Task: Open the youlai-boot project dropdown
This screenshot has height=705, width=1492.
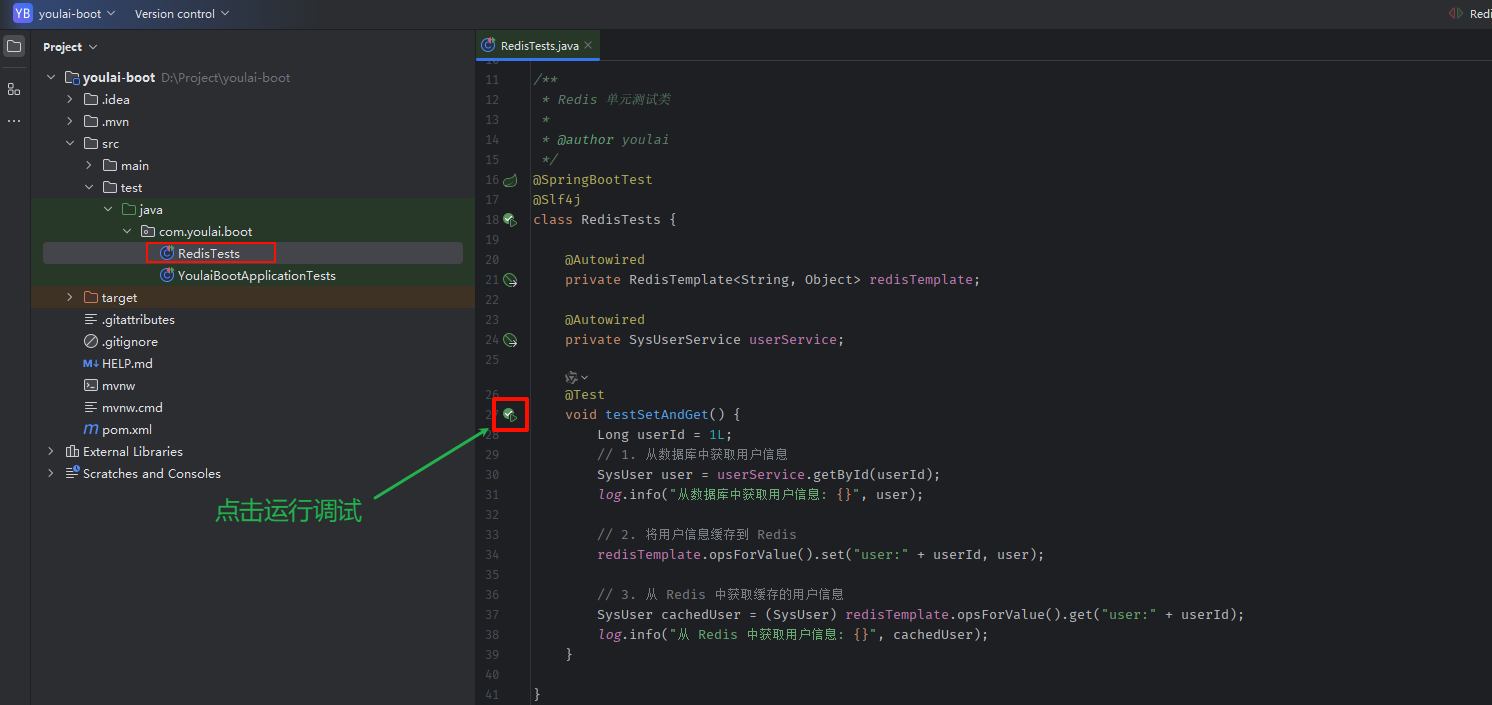Action: [77, 13]
